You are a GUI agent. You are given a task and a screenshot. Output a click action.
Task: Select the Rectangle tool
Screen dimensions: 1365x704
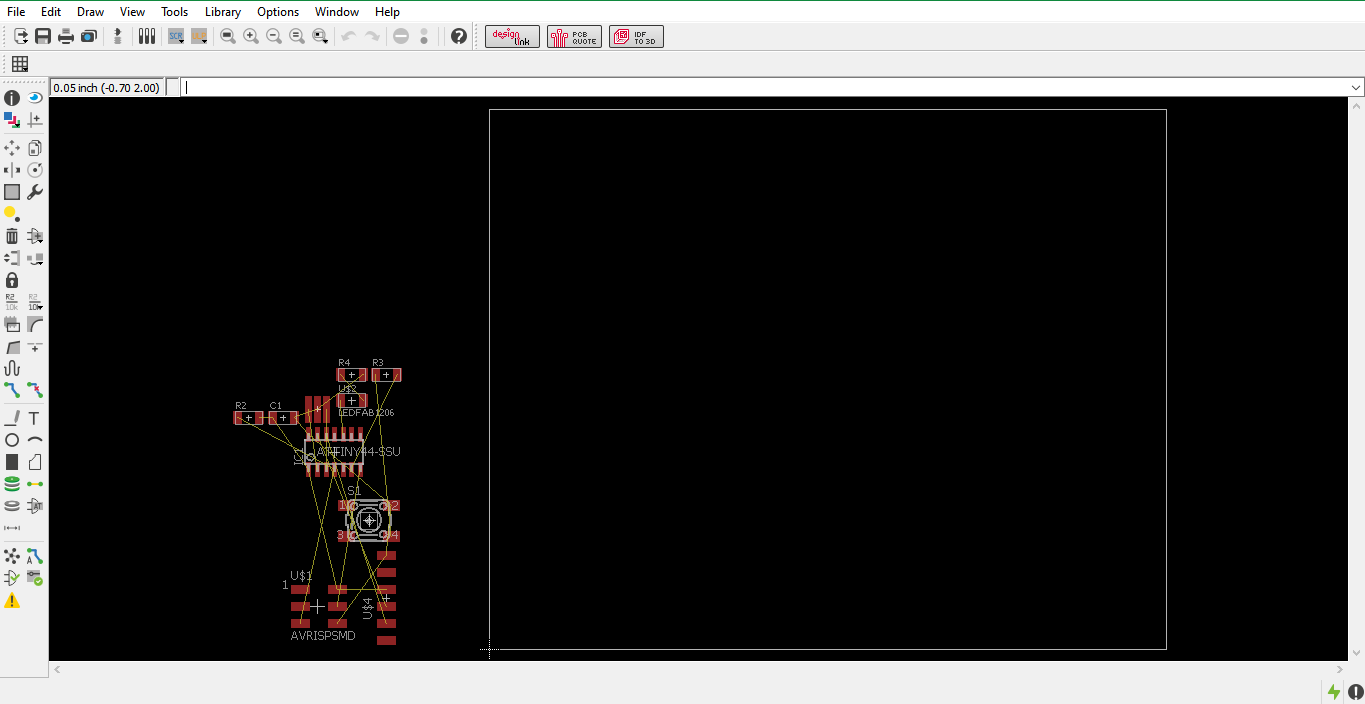click(x=12, y=462)
